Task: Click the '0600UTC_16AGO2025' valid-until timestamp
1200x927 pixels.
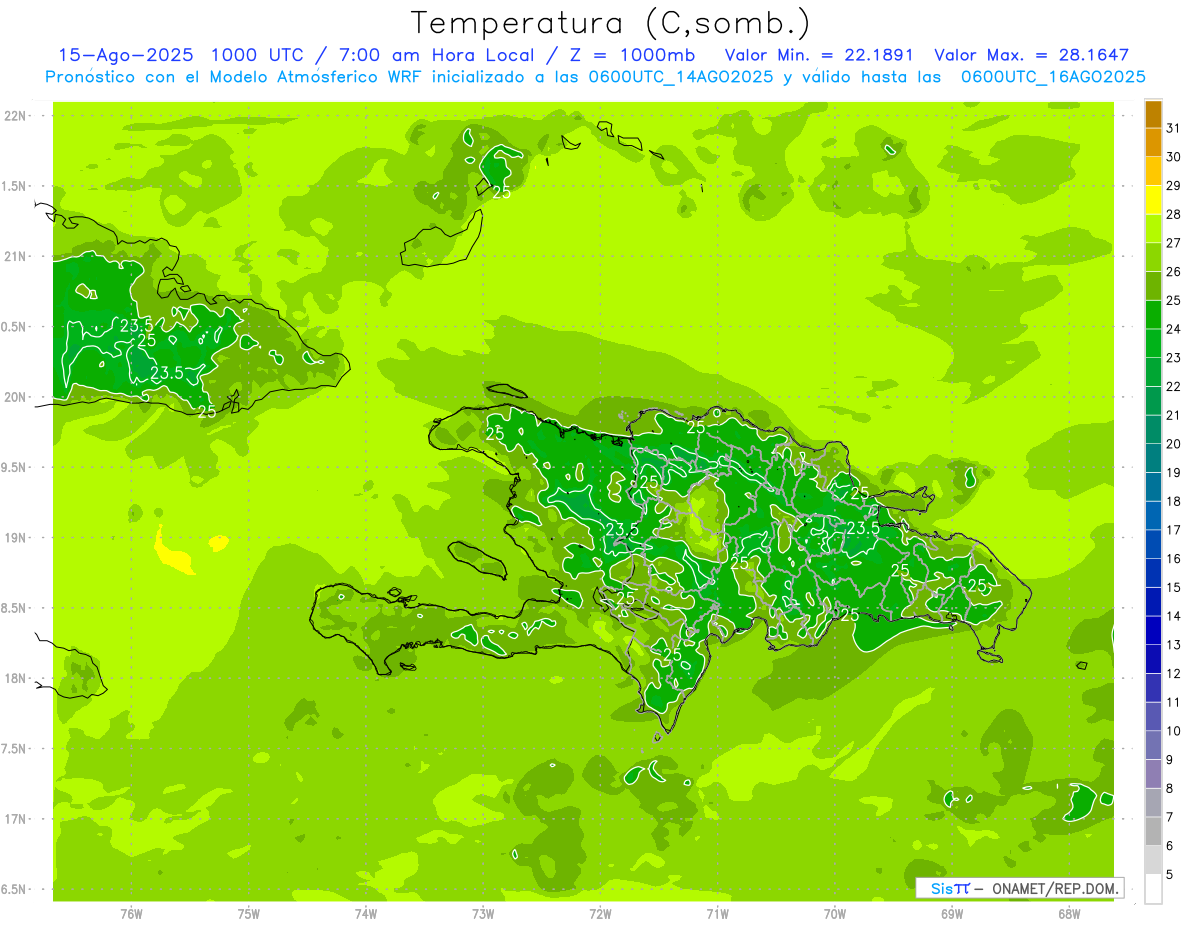Action: [x=1053, y=77]
